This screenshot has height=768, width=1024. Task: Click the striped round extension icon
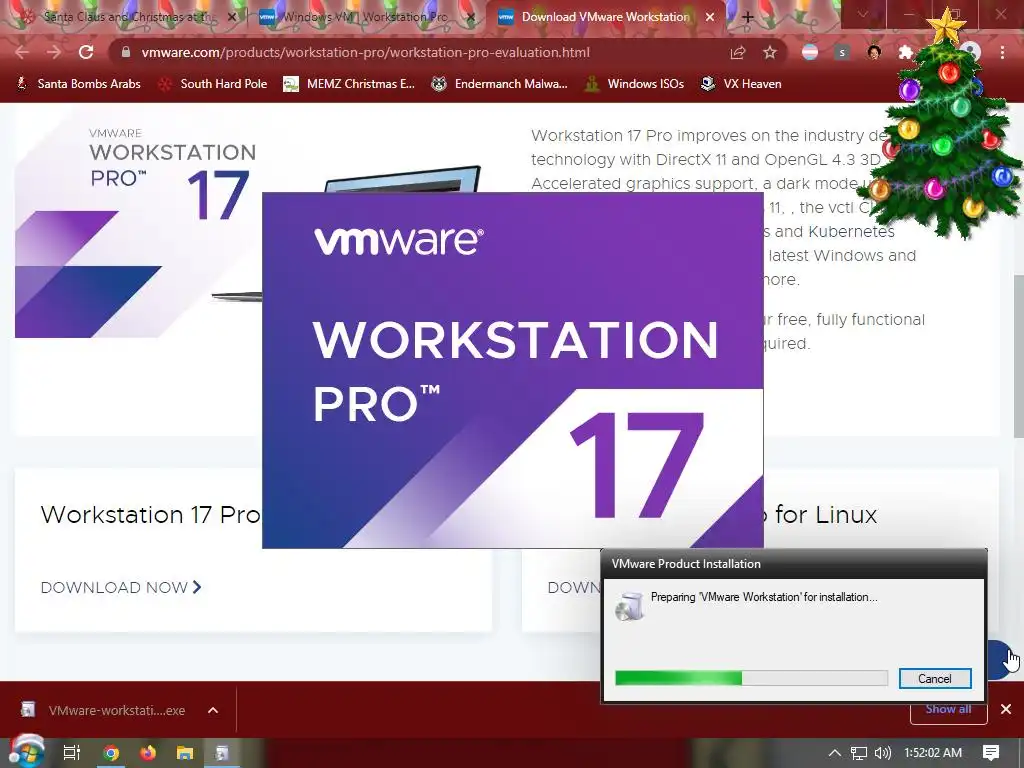tap(810, 52)
